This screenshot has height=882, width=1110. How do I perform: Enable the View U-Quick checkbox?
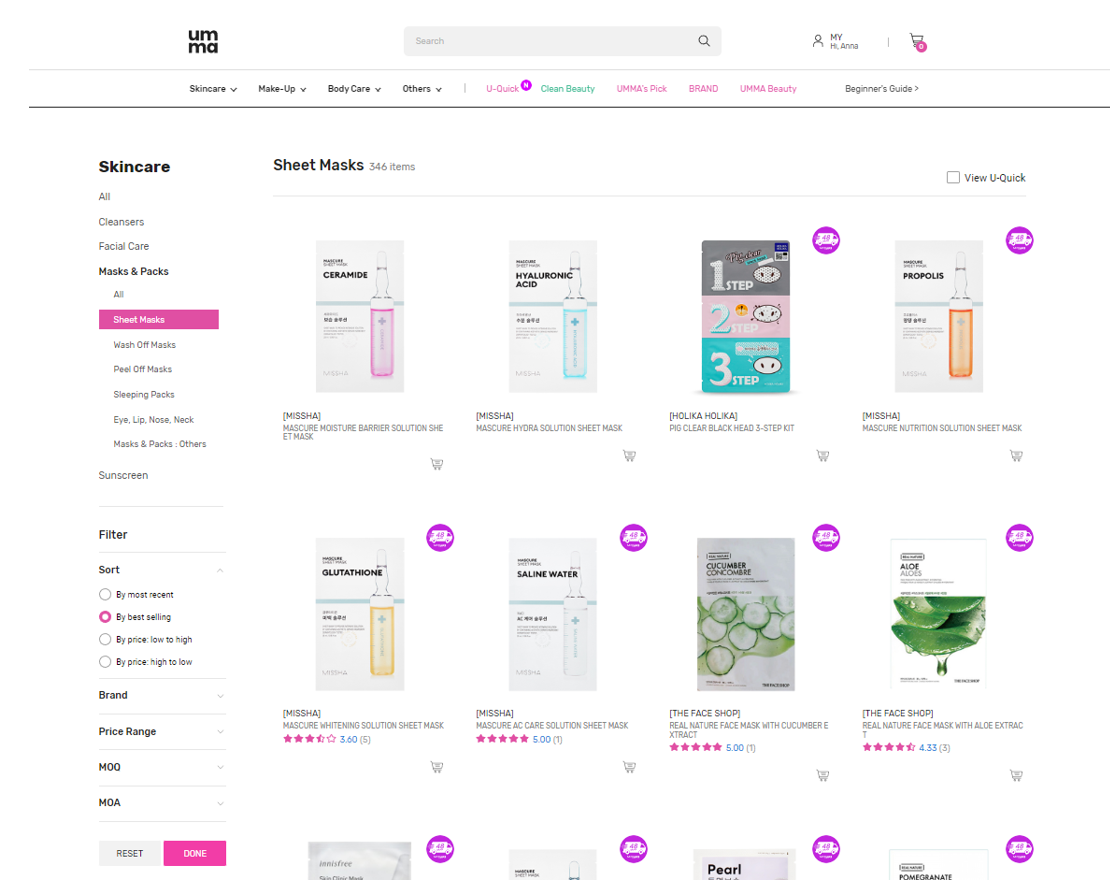tap(953, 178)
